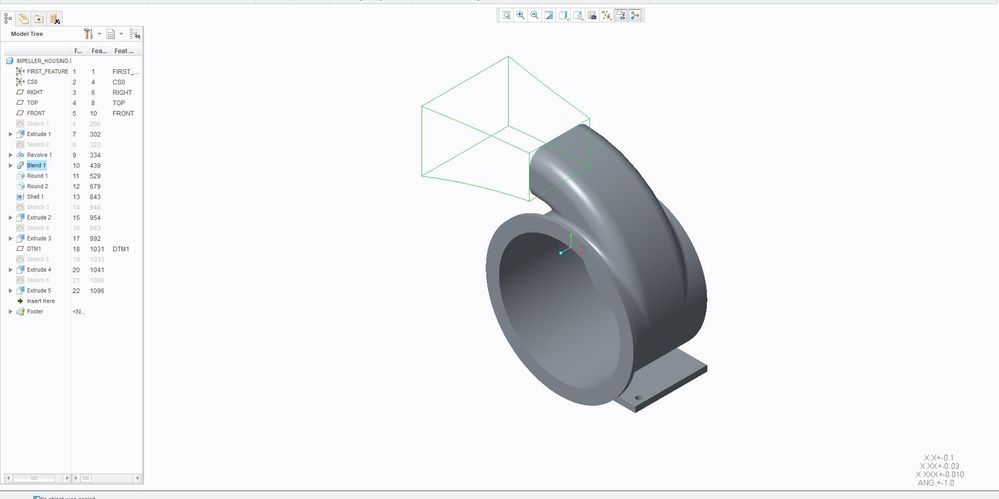Open the Datum Display Filters icon
This screenshot has width=999, height=499.
point(607,15)
